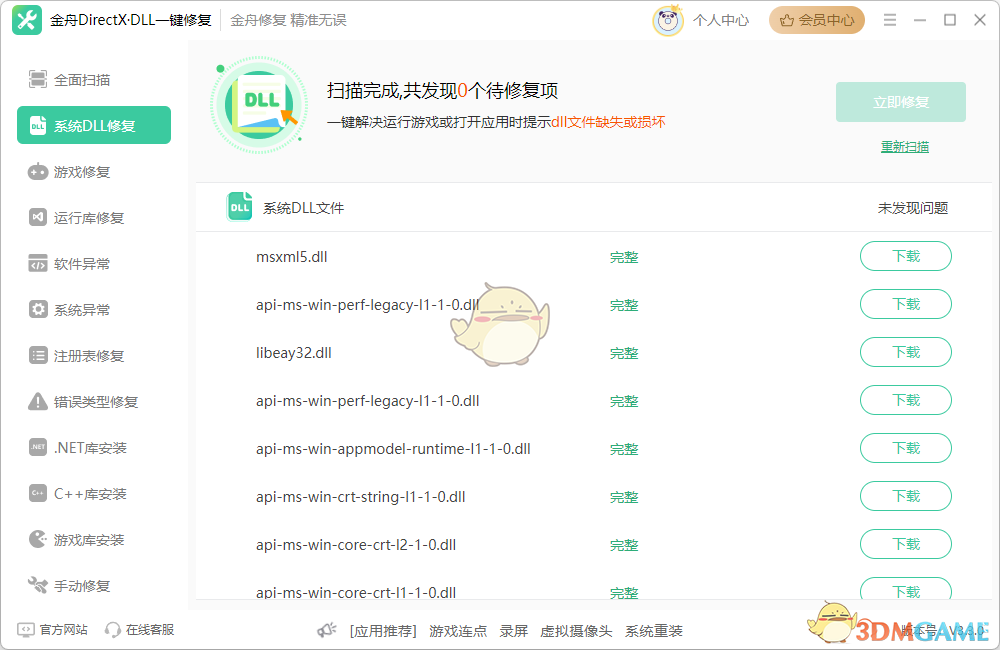Select the libeay32.dll file name
The image size is (1000, 650).
coord(293,353)
